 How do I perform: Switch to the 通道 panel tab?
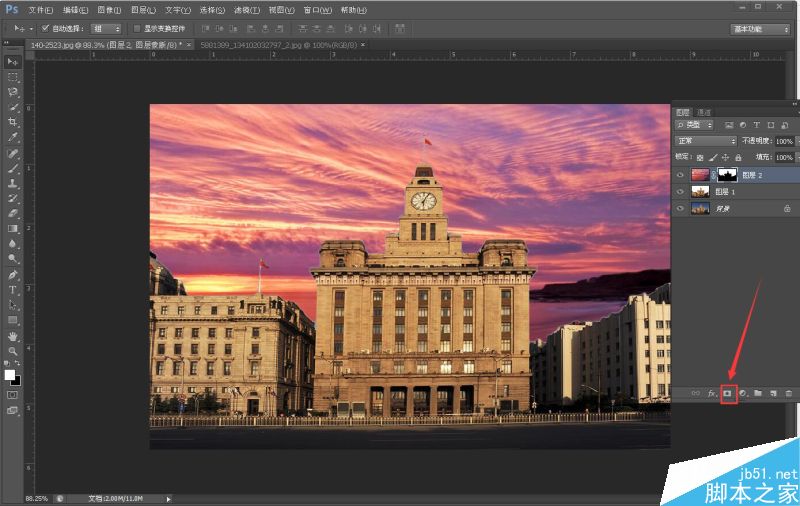(704, 112)
